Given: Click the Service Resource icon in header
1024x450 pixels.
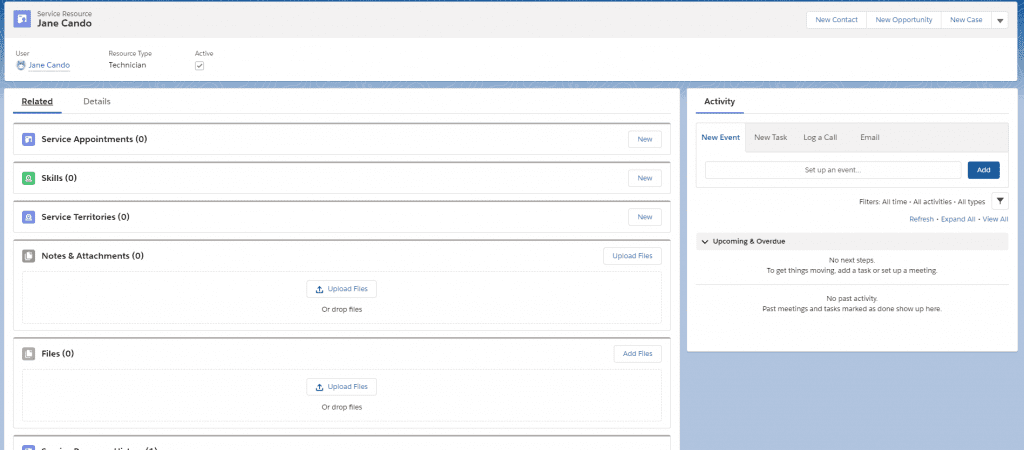Looking at the screenshot, I should point(23,19).
